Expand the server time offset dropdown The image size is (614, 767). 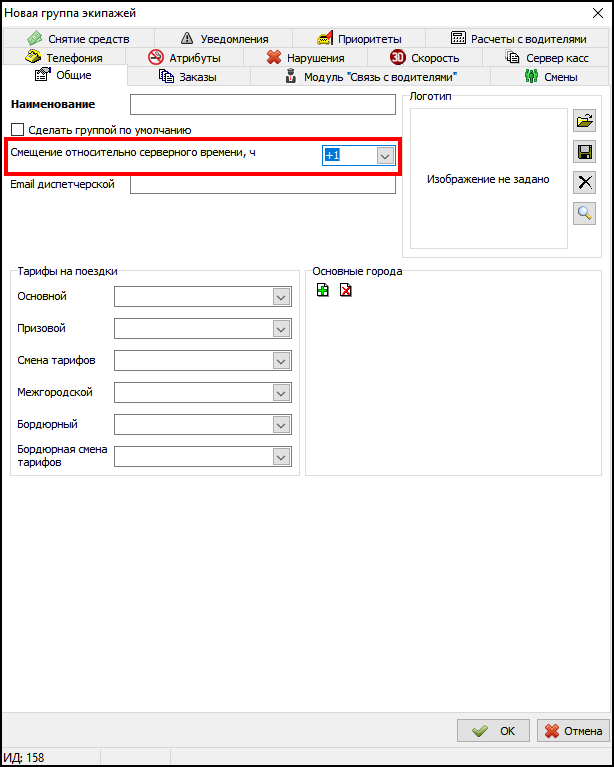[x=385, y=155]
